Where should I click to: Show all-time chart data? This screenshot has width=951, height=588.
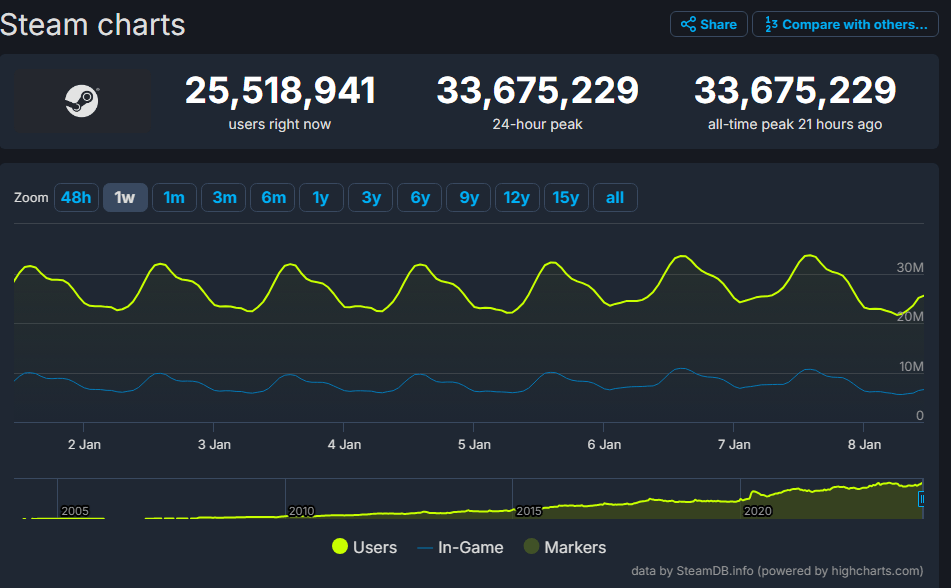(x=615, y=197)
